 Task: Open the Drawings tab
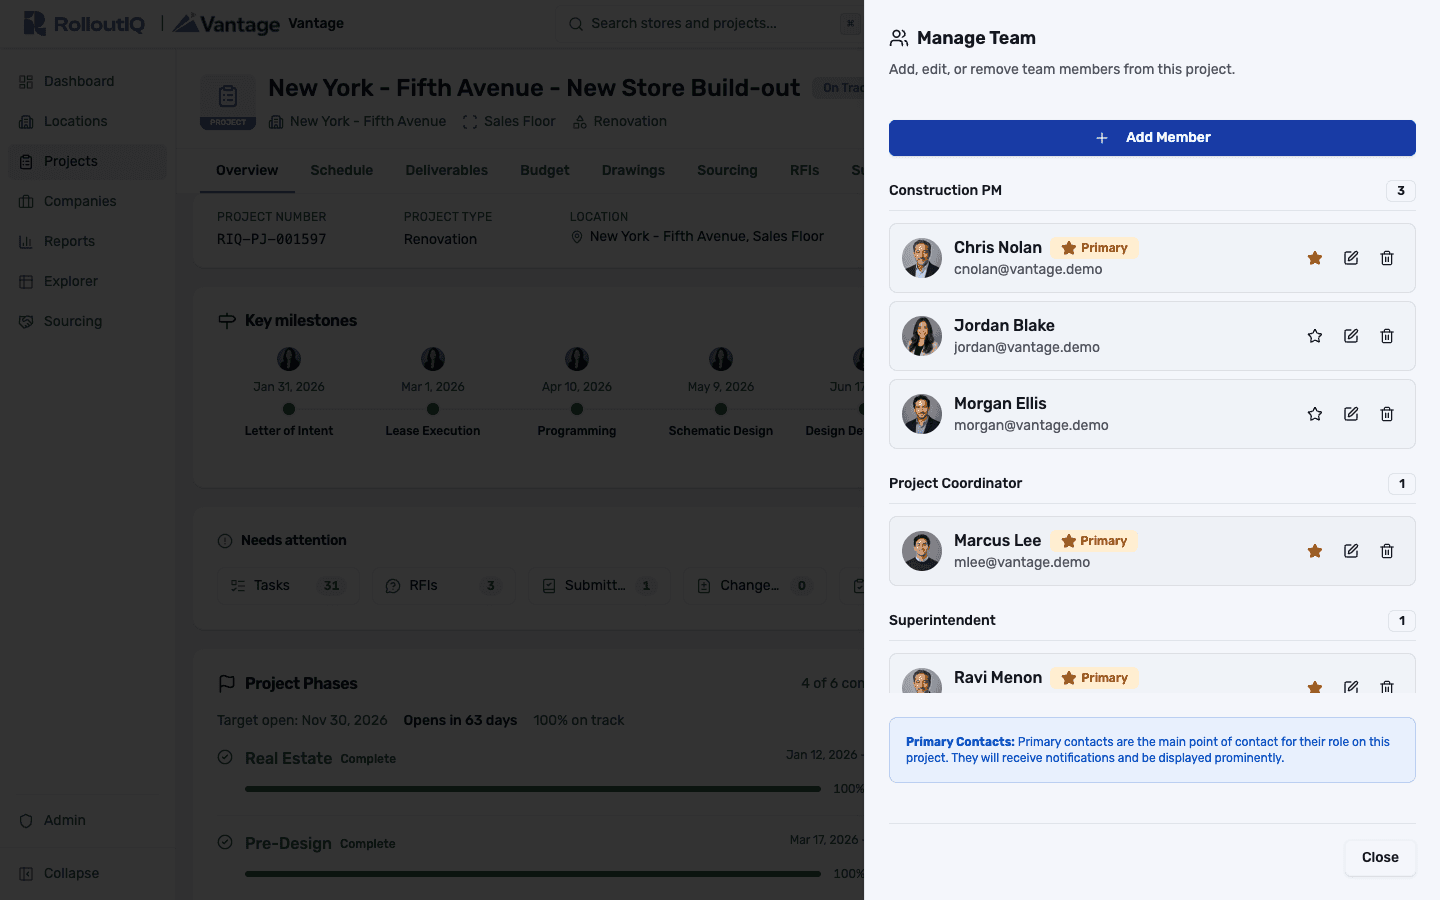633,171
